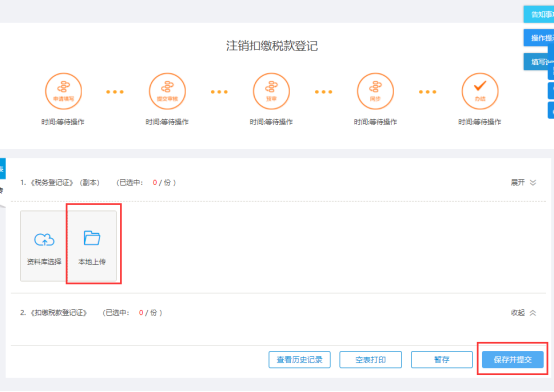Click the 注销扣缴税款登记 page title
554x392 pixels.
point(272,46)
